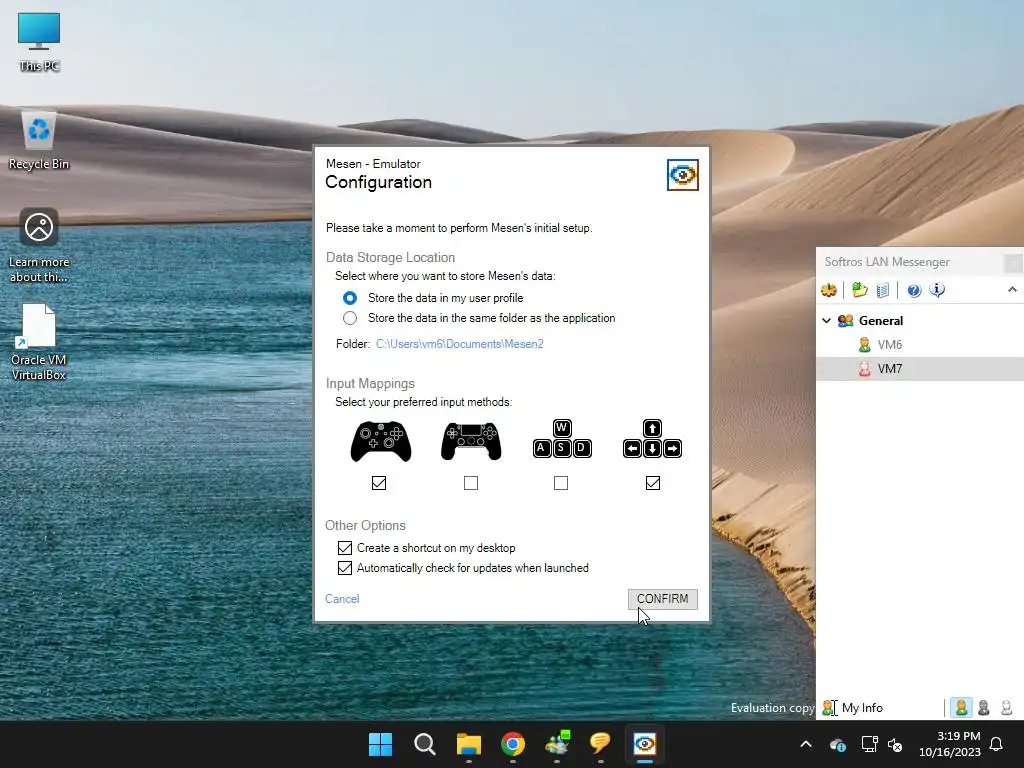Click the Cancel link in Mesen dialog
The width and height of the screenshot is (1024, 768).
[x=342, y=599]
